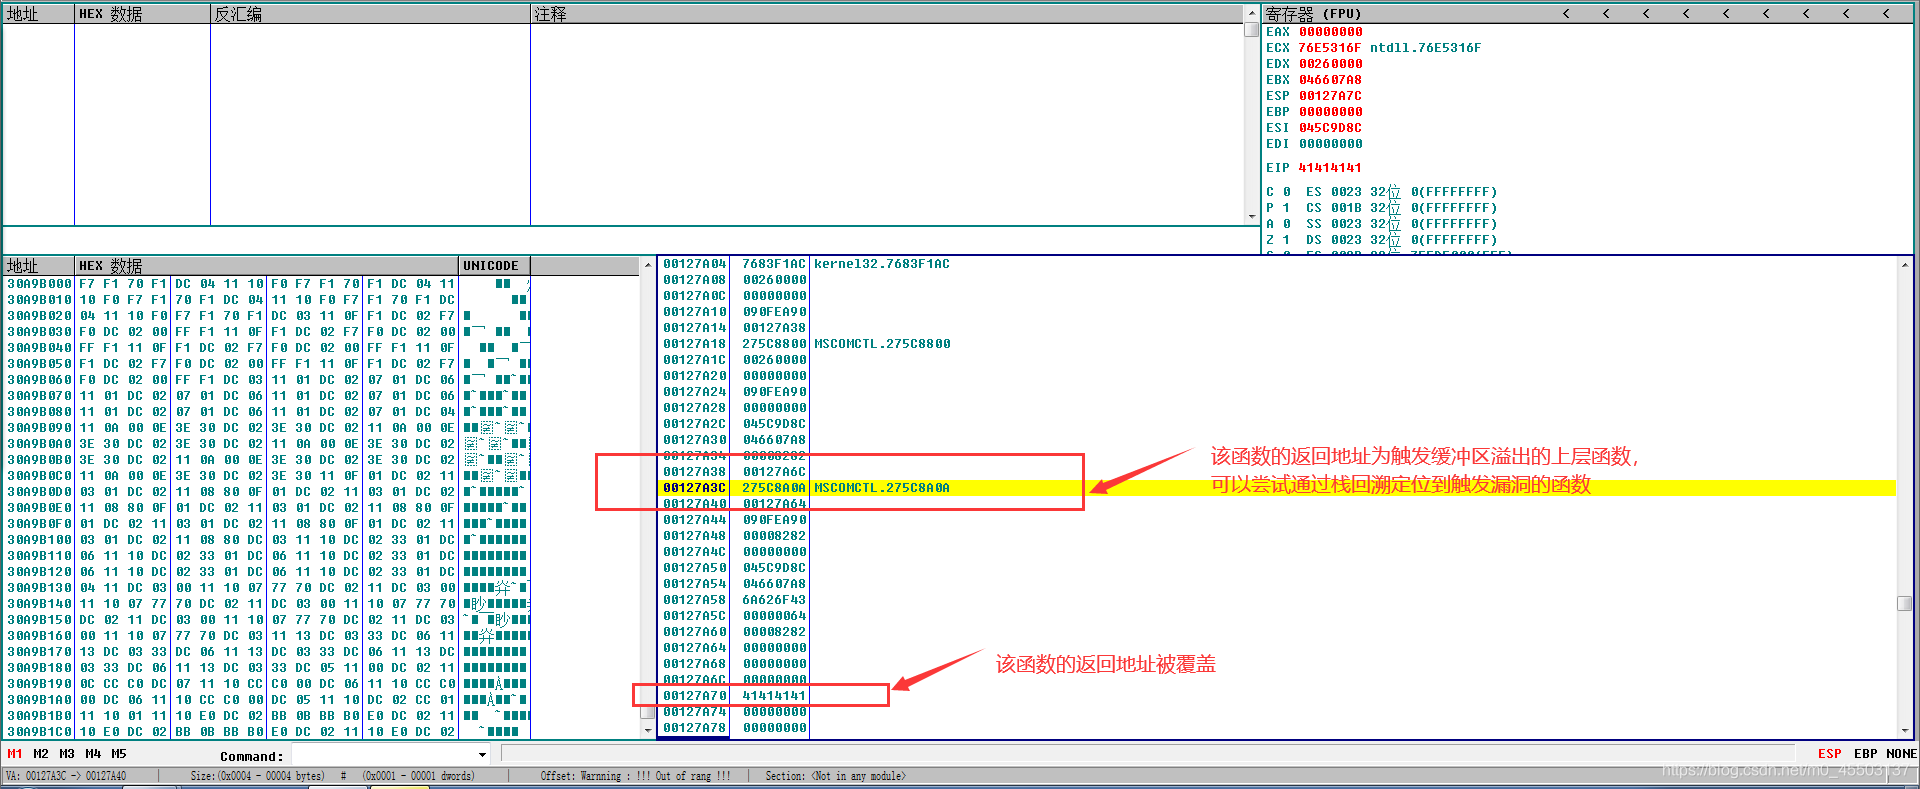Image resolution: width=1920 pixels, height=789 pixels.
Task: Click the stack pane scroll down arrow
Action: [1904, 731]
